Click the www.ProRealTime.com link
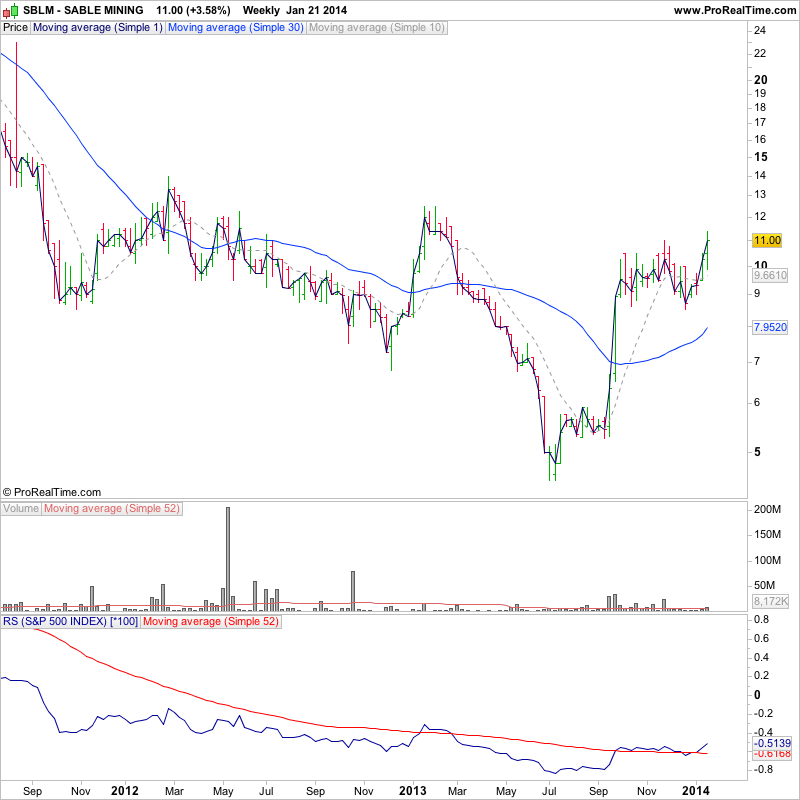This screenshot has width=800, height=800. pos(735,10)
